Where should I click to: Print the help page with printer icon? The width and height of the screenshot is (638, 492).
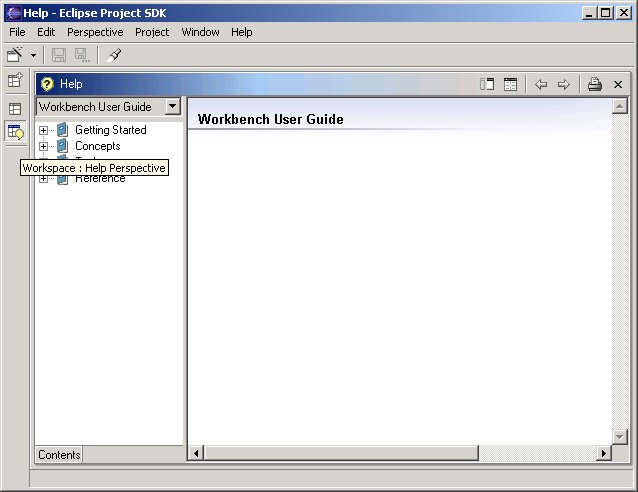(594, 85)
